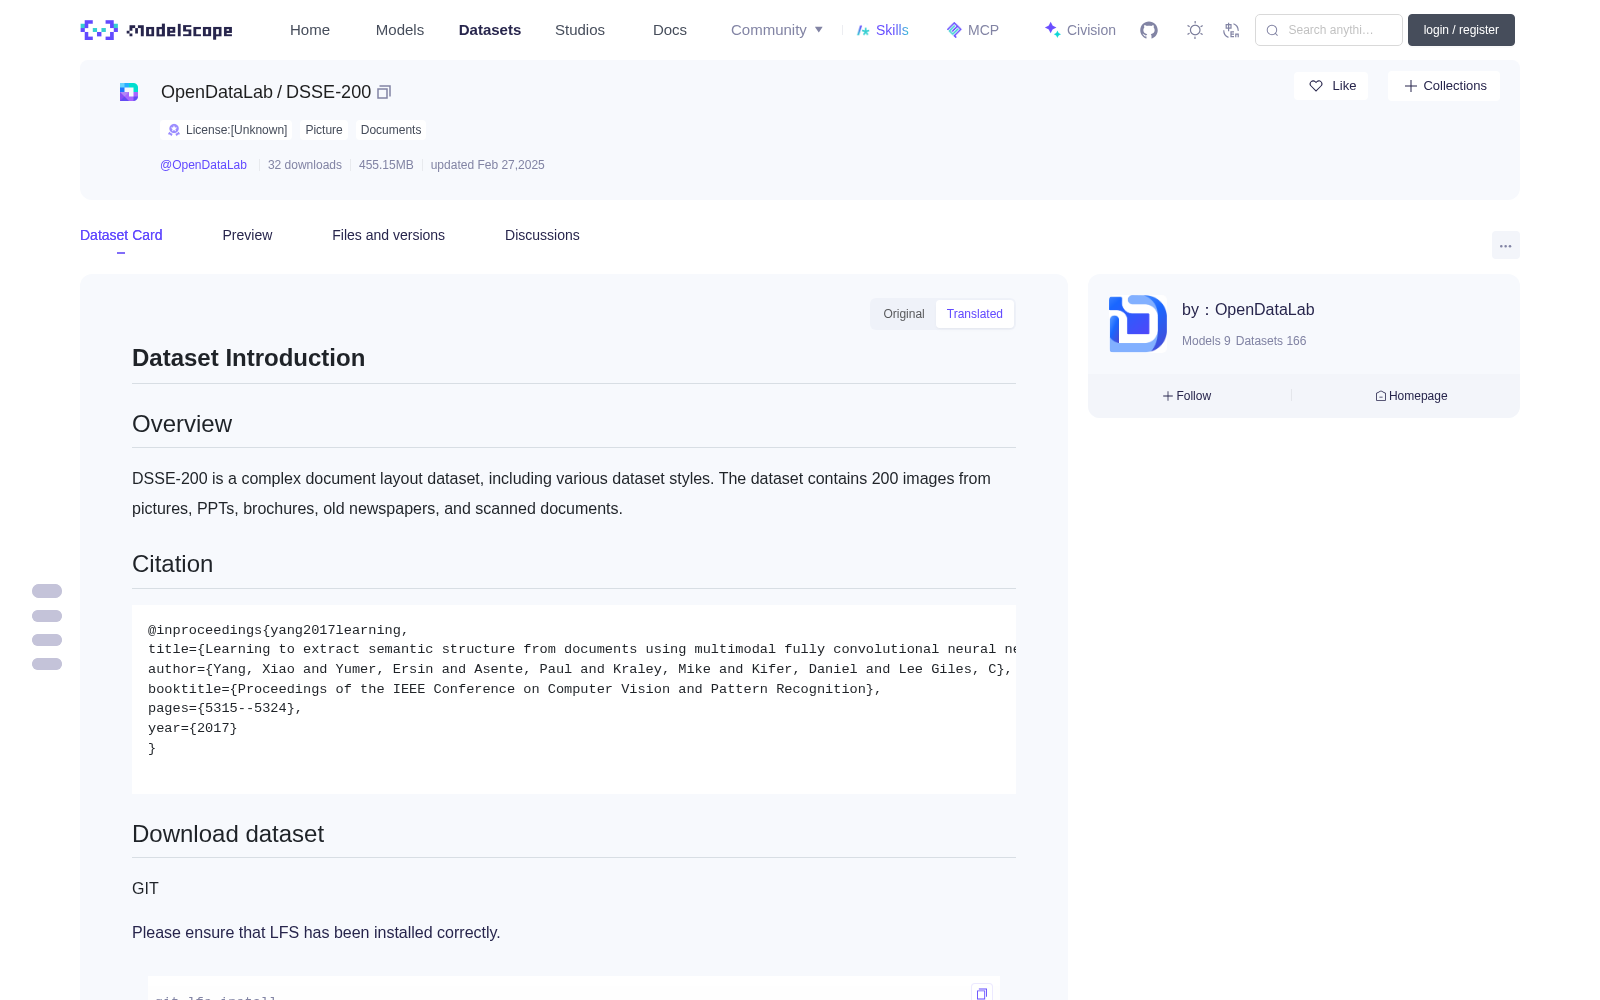Click the by: OpenDataLab organization name

pyautogui.click(x=1248, y=310)
